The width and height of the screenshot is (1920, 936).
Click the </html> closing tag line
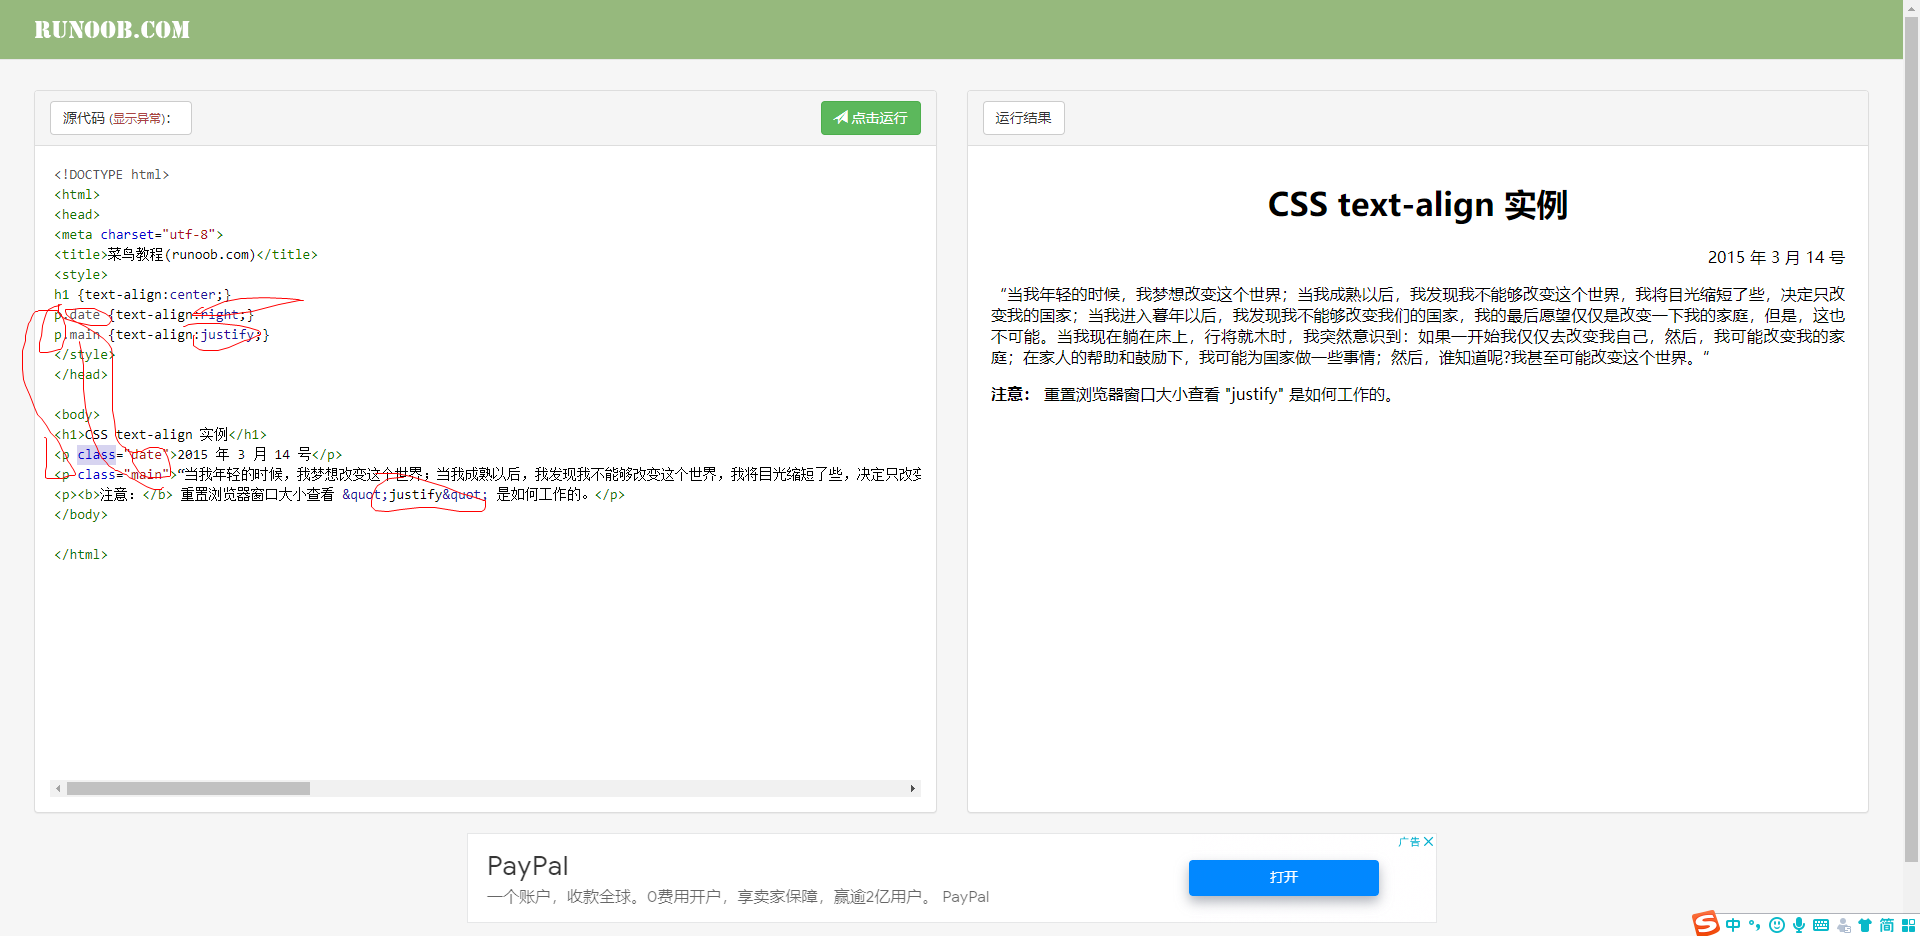tap(81, 555)
